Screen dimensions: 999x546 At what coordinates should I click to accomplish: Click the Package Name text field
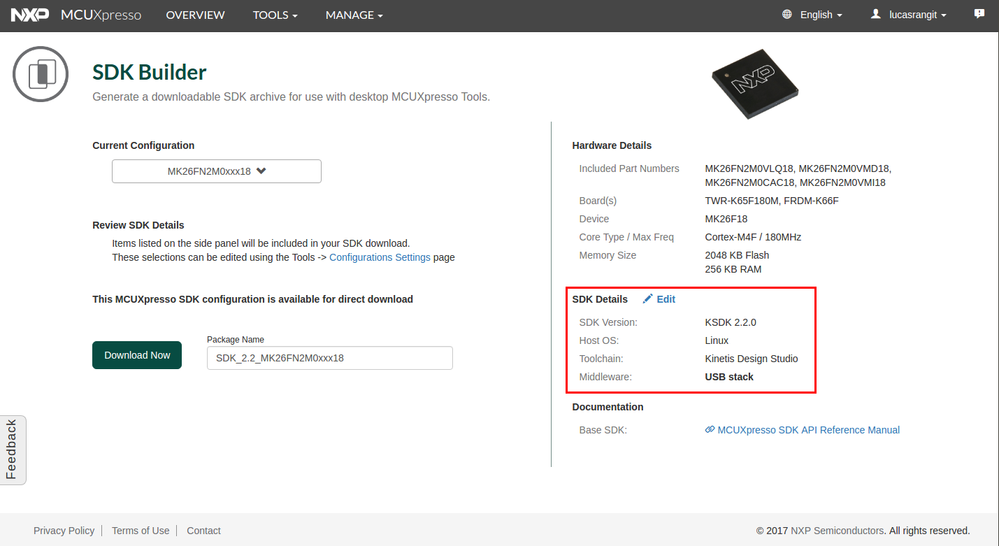(329, 357)
